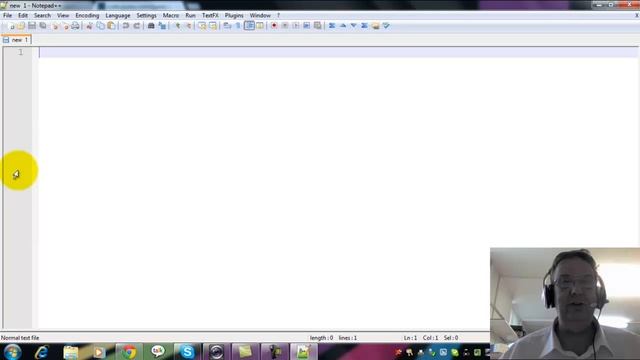Image resolution: width=640 pixels, height=360 pixels.
Task: Start macro recording with red dot icon
Action: [274, 26]
